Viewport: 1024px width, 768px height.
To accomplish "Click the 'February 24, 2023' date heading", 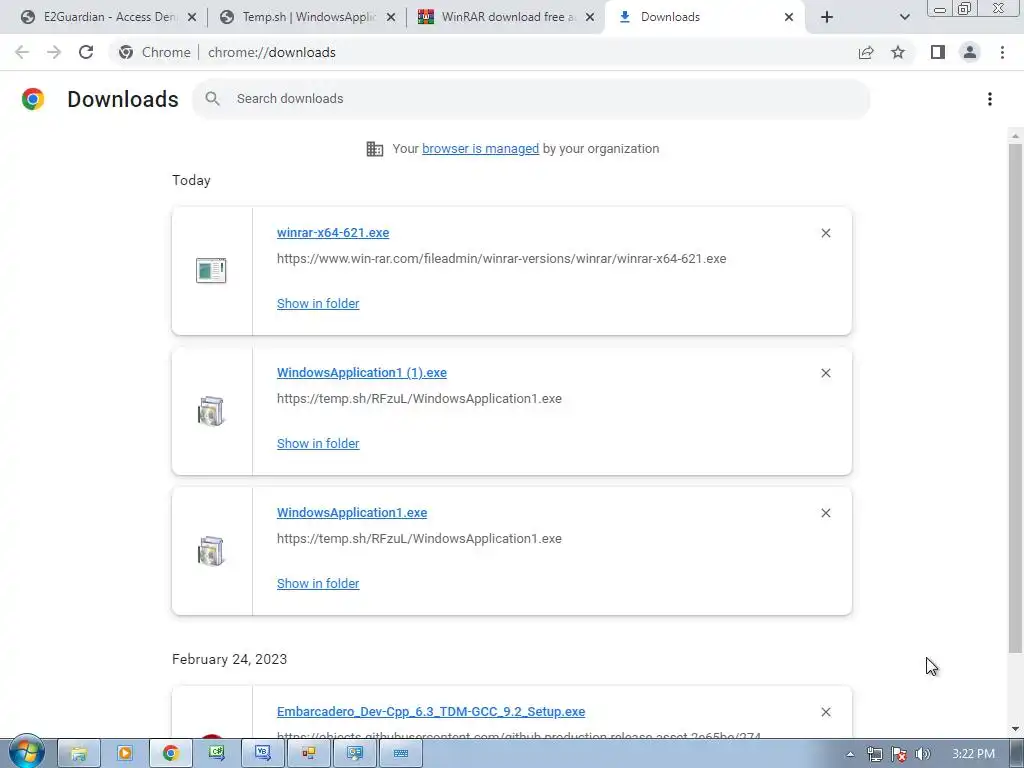I will click(229, 659).
